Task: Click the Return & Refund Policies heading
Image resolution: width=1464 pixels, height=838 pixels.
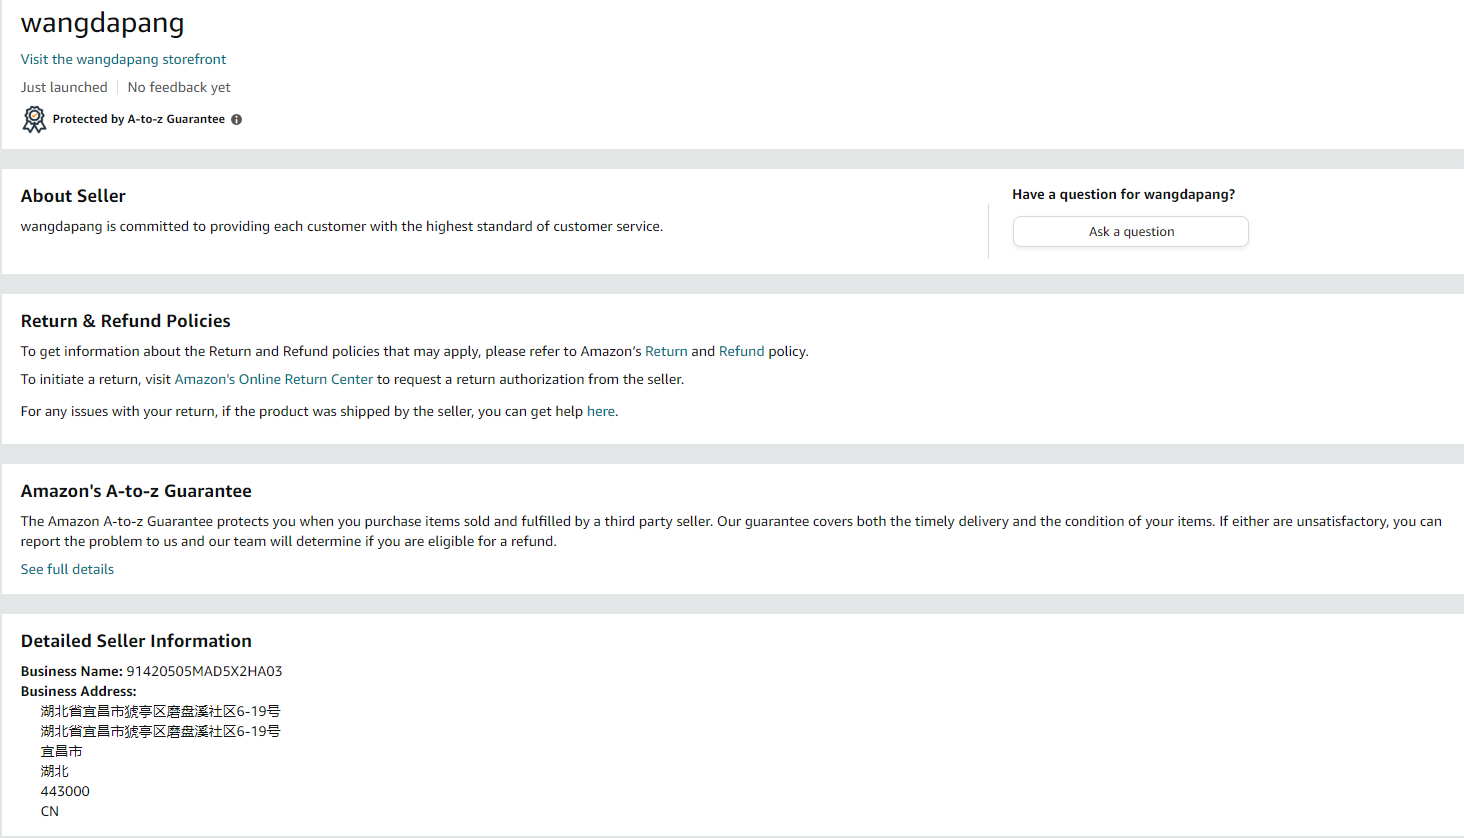Action: [125, 321]
